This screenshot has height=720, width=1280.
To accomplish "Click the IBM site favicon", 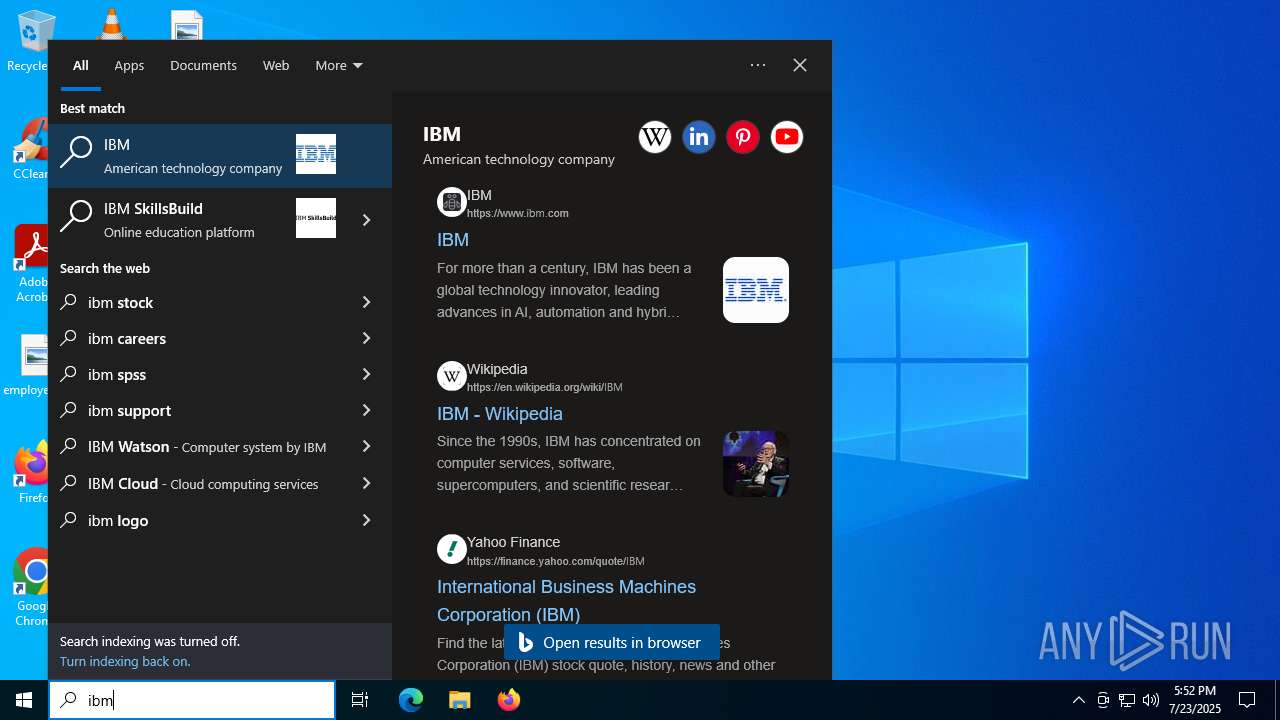I will coord(452,202).
